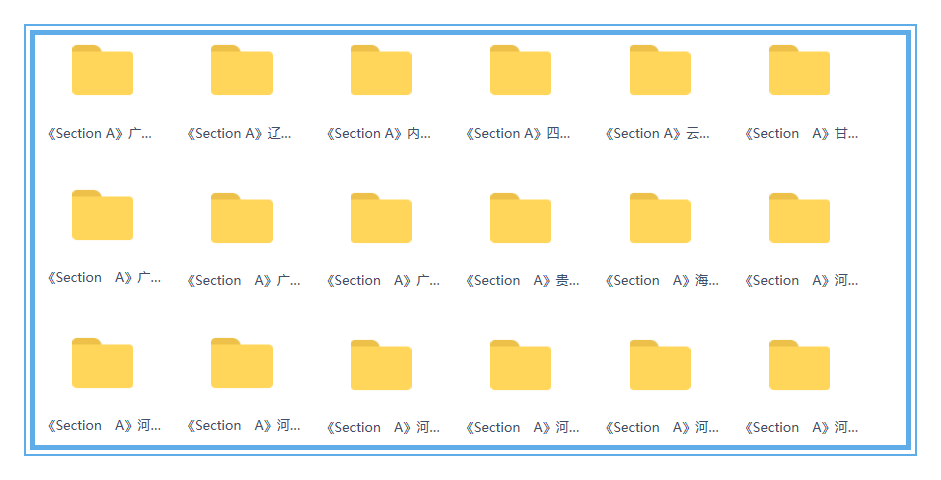Select the label text 《Section A》甘...
Screen dimensions: 941x480
[x=802, y=133]
